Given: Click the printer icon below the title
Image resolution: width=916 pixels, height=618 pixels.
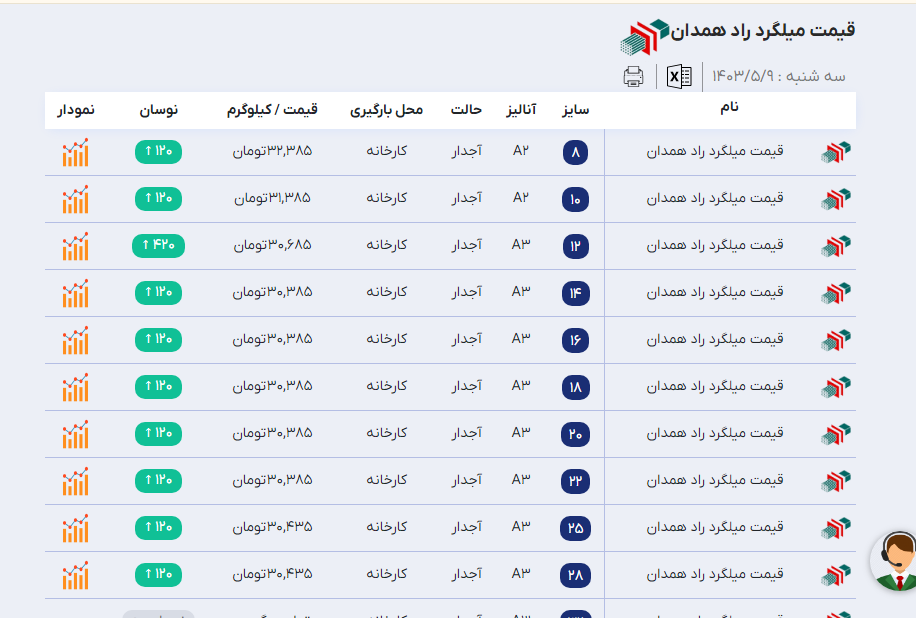Looking at the screenshot, I should (x=633, y=76).
